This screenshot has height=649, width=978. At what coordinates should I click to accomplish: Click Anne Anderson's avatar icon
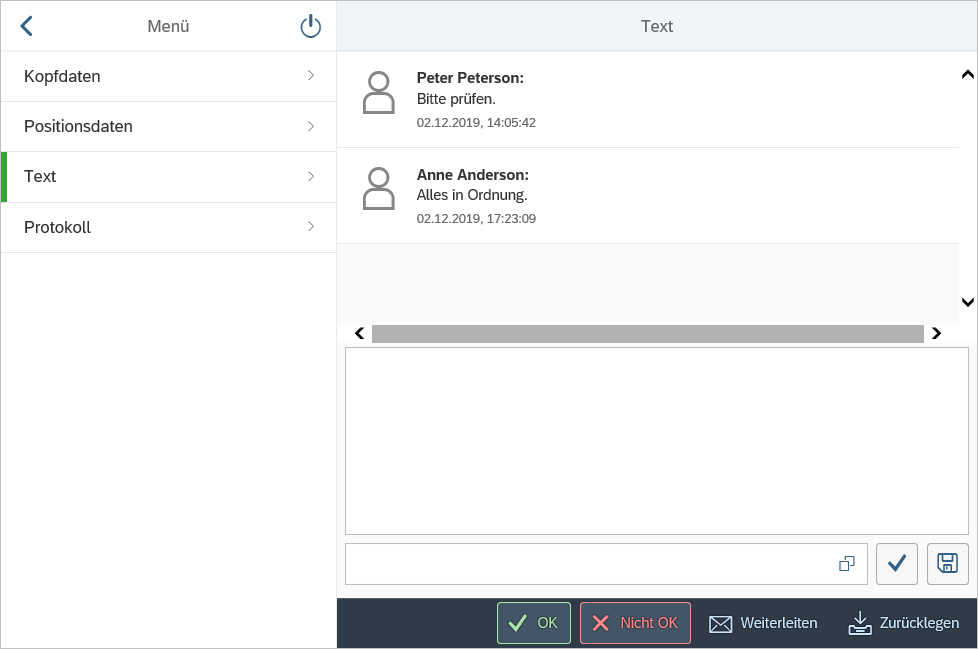[378, 189]
